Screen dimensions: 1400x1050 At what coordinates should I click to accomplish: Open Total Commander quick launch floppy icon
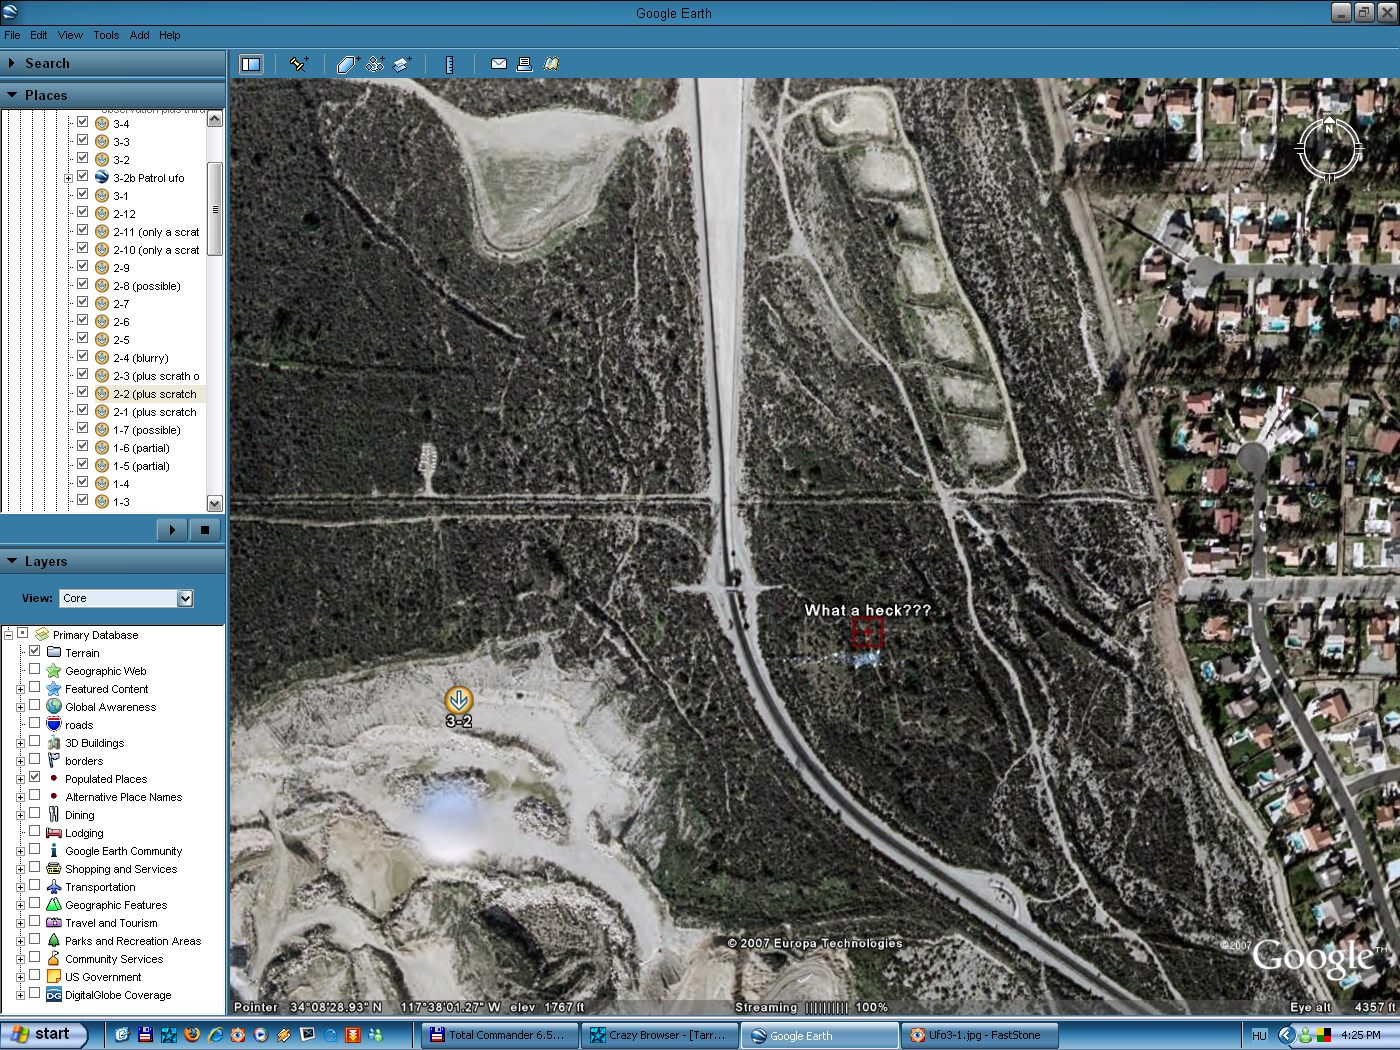[145, 1035]
